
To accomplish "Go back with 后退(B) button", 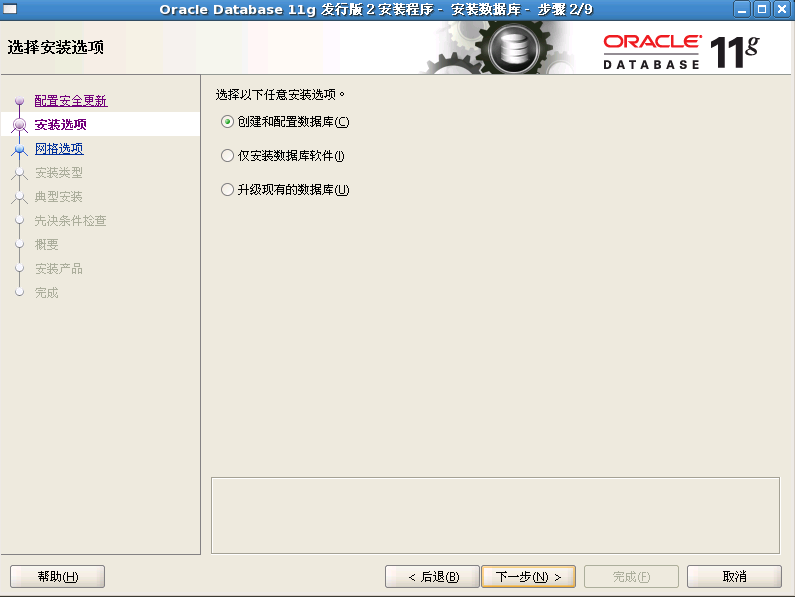I will pos(432,577).
